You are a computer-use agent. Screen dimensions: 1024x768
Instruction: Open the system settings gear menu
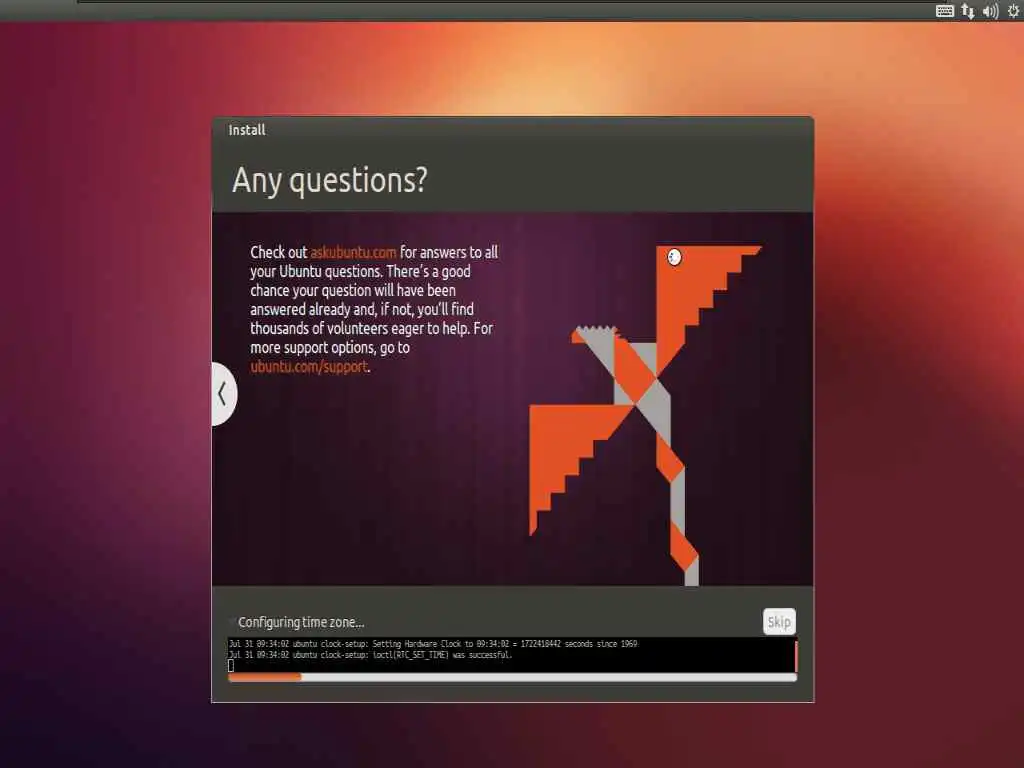1014,10
